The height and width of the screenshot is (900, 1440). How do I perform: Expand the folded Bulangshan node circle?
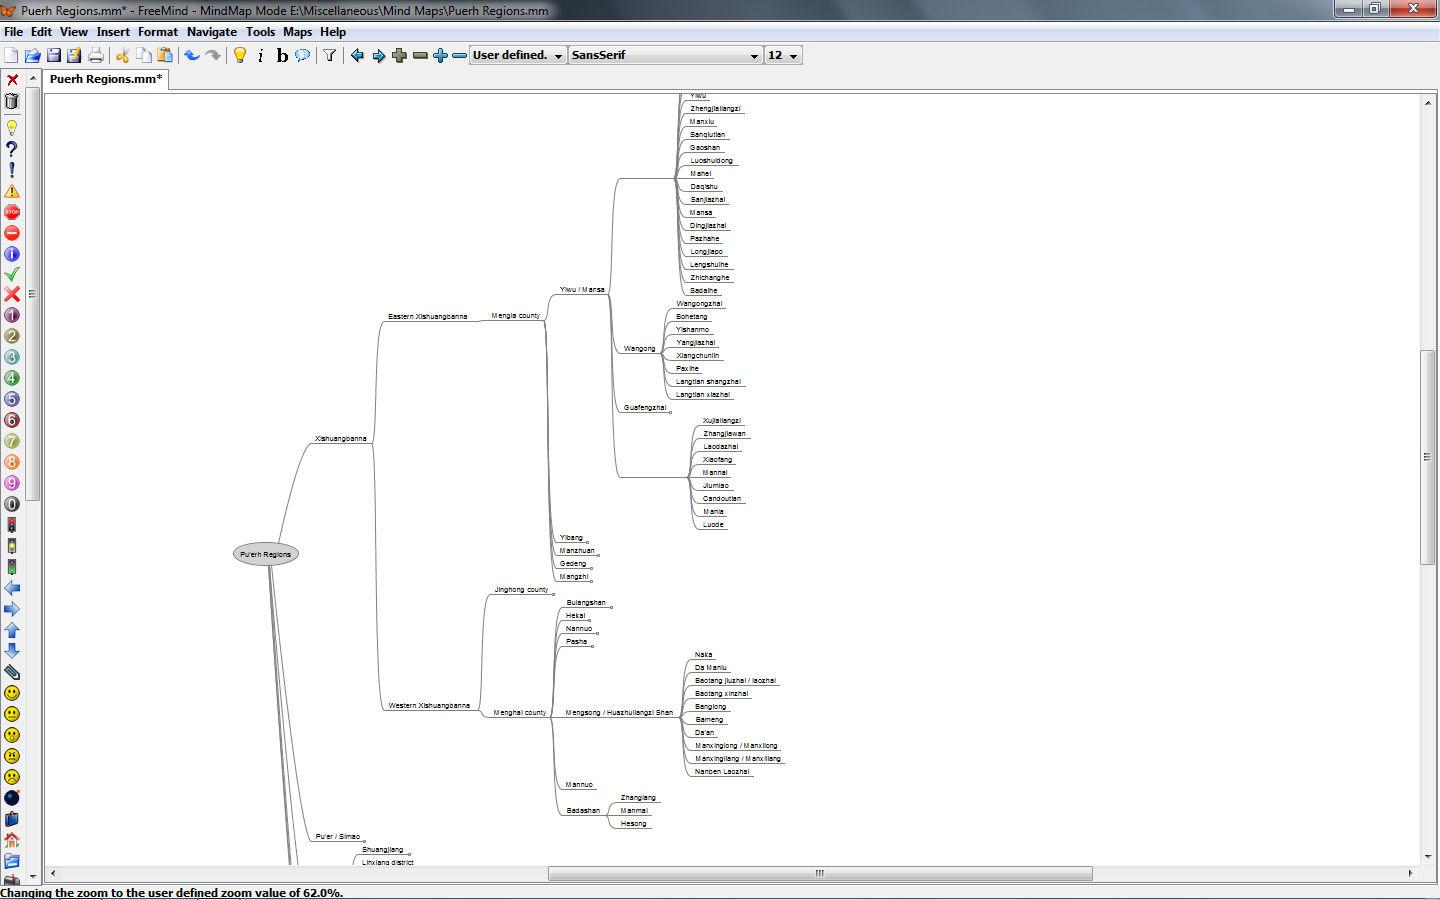pos(610,606)
